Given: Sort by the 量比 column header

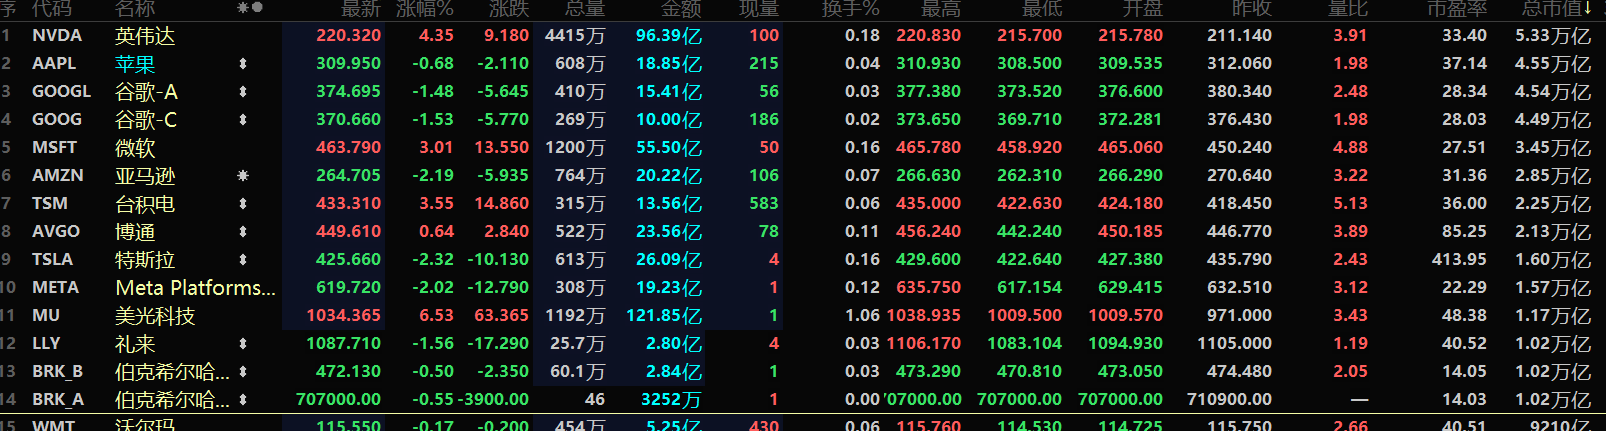Looking at the screenshot, I should click(x=1348, y=9).
